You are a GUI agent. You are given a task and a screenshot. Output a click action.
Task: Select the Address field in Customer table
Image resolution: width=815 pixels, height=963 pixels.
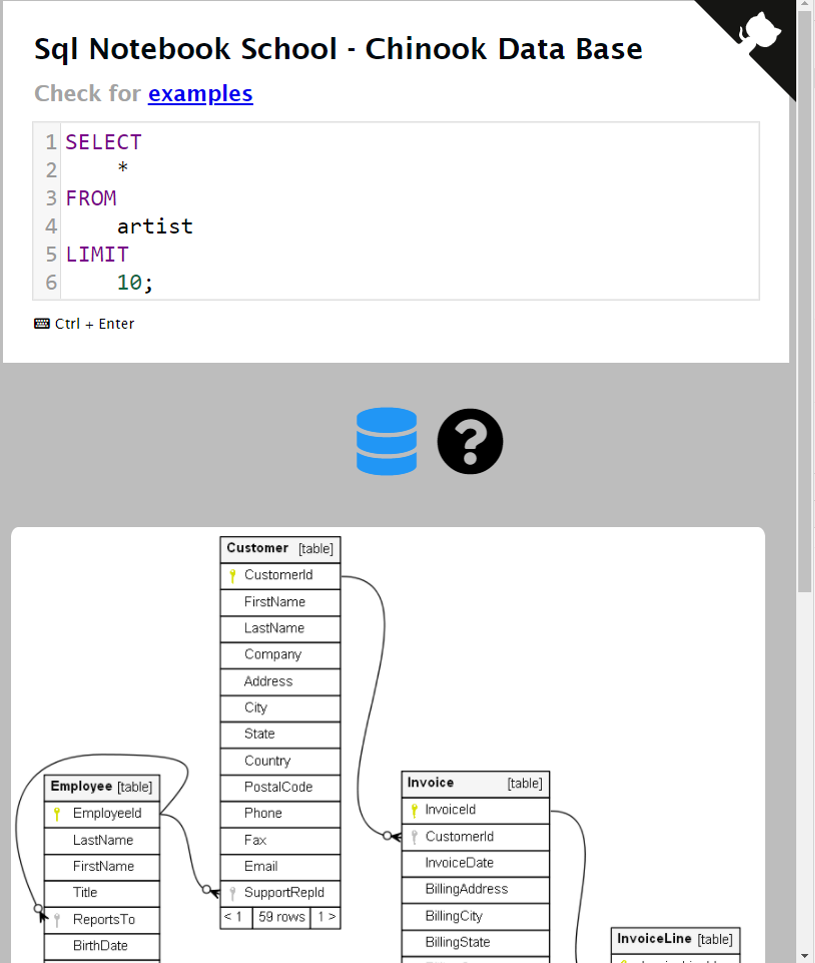tap(280, 681)
